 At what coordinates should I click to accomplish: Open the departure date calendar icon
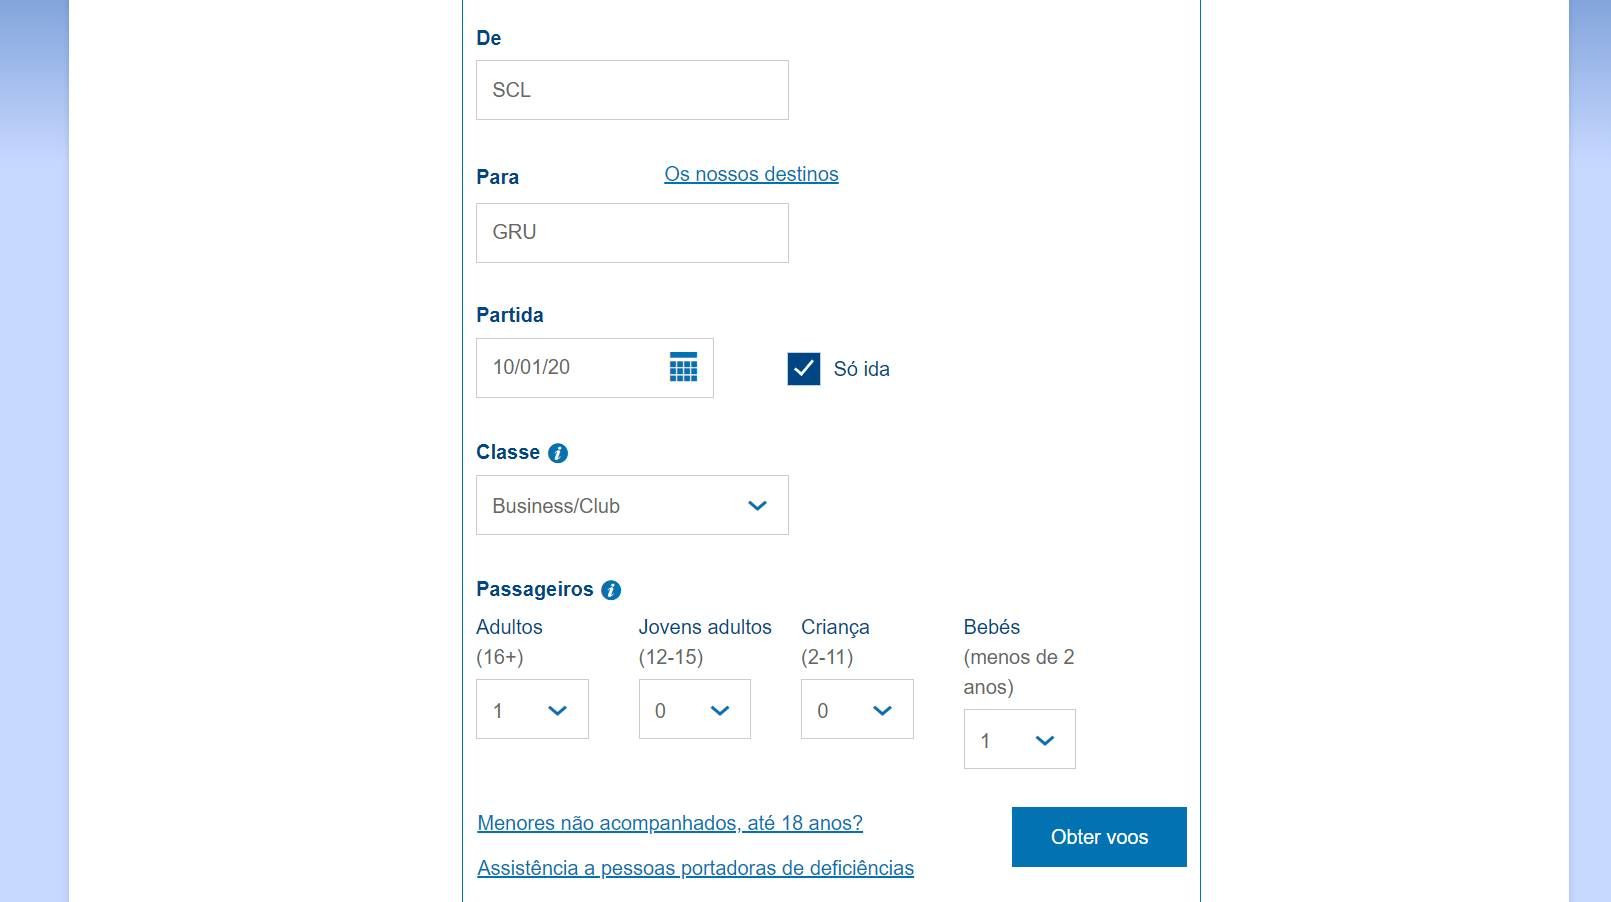(683, 367)
